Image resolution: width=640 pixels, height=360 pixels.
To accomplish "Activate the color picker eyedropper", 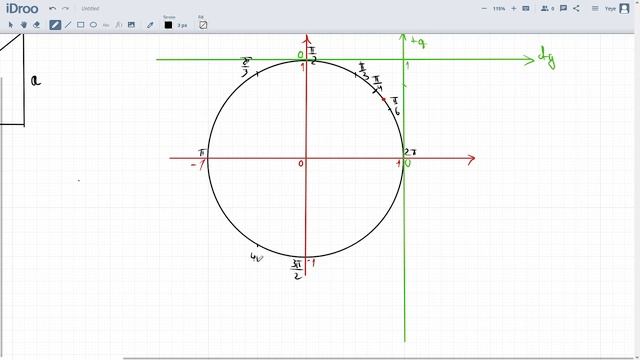I will (x=150, y=25).
